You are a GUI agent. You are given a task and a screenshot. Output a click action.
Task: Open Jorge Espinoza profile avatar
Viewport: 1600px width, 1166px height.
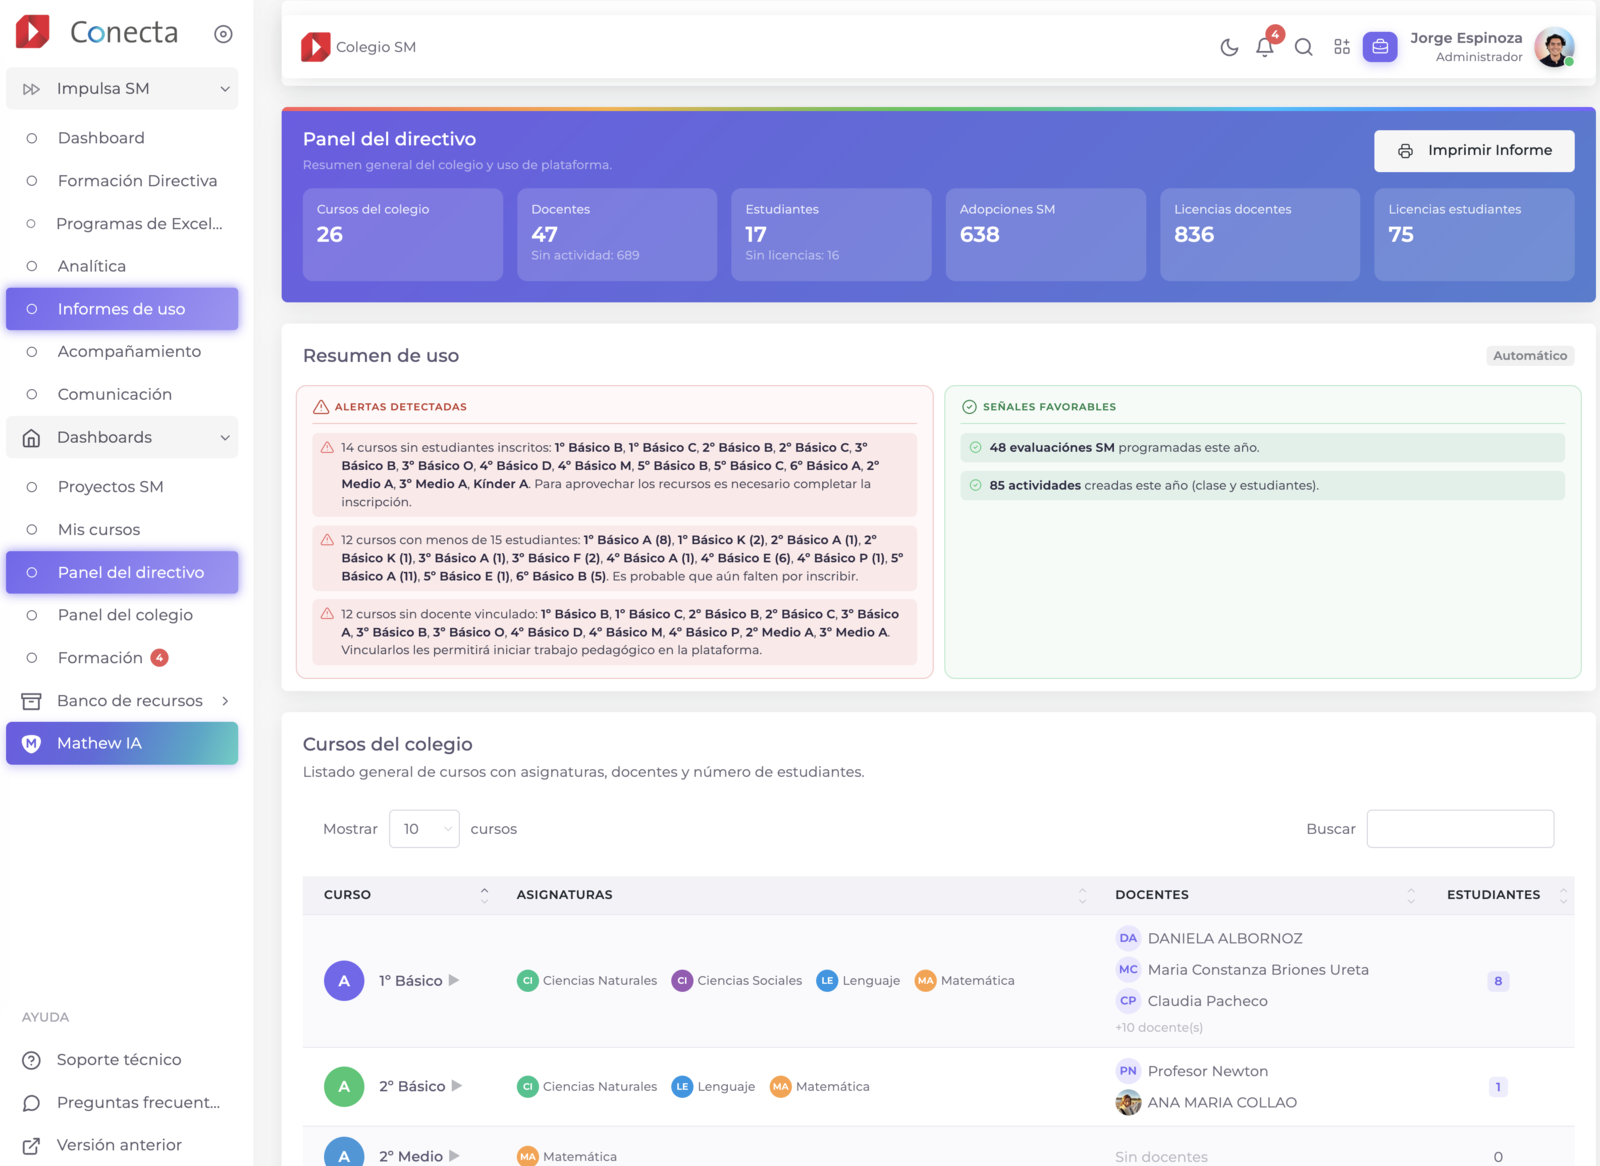pyautogui.click(x=1554, y=47)
